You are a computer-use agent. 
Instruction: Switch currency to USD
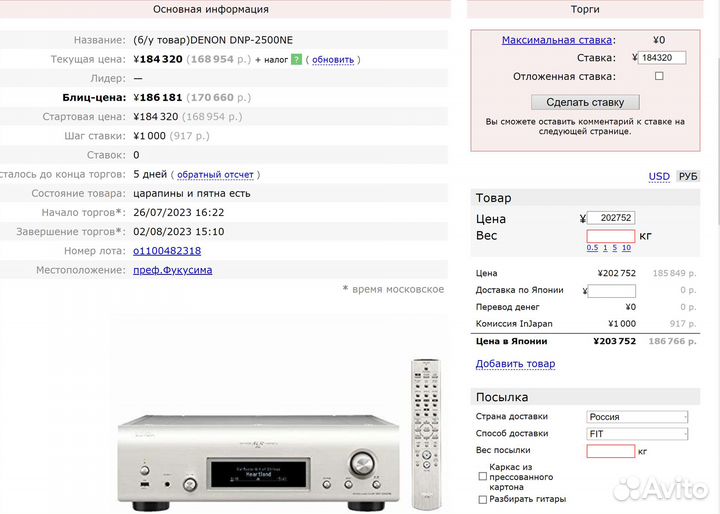pyautogui.click(x=659, y=176)
